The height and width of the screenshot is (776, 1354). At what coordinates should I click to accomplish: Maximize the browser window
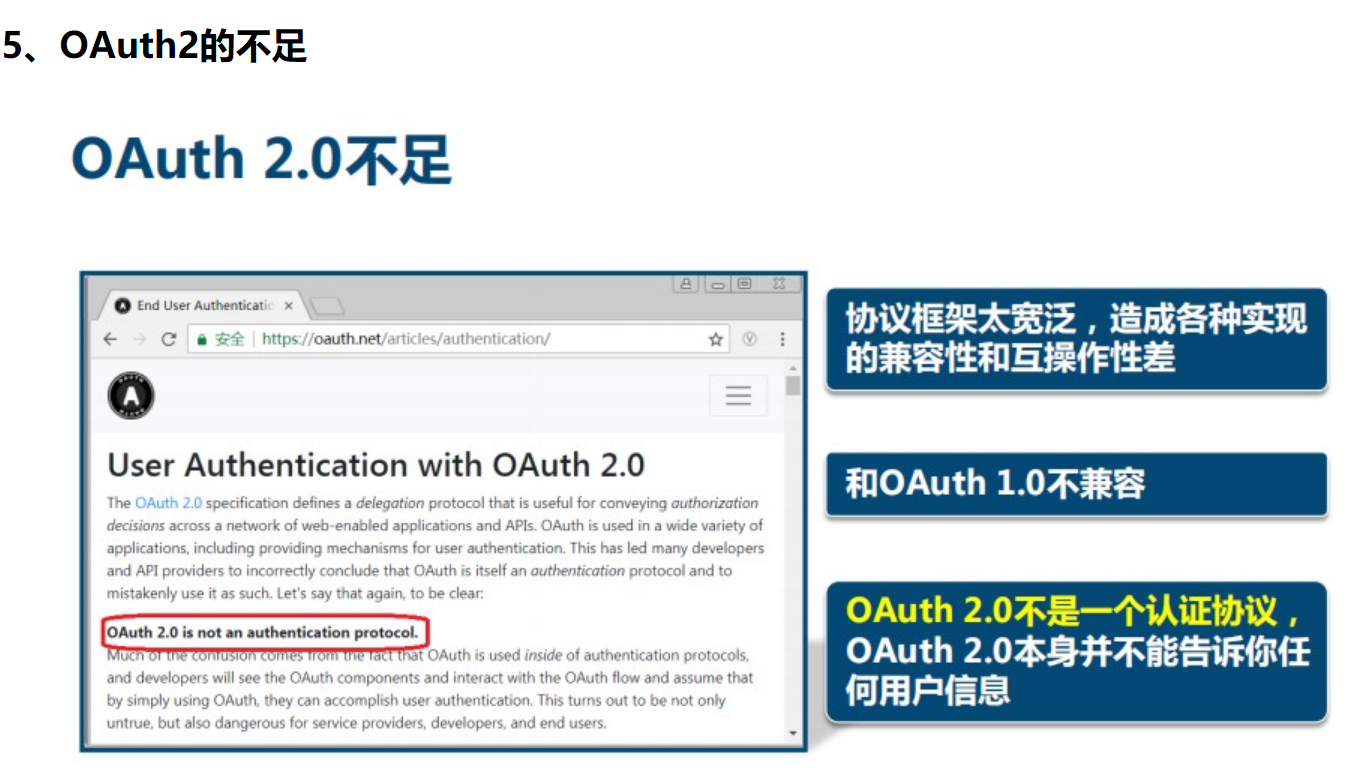[x=744, y=284]
